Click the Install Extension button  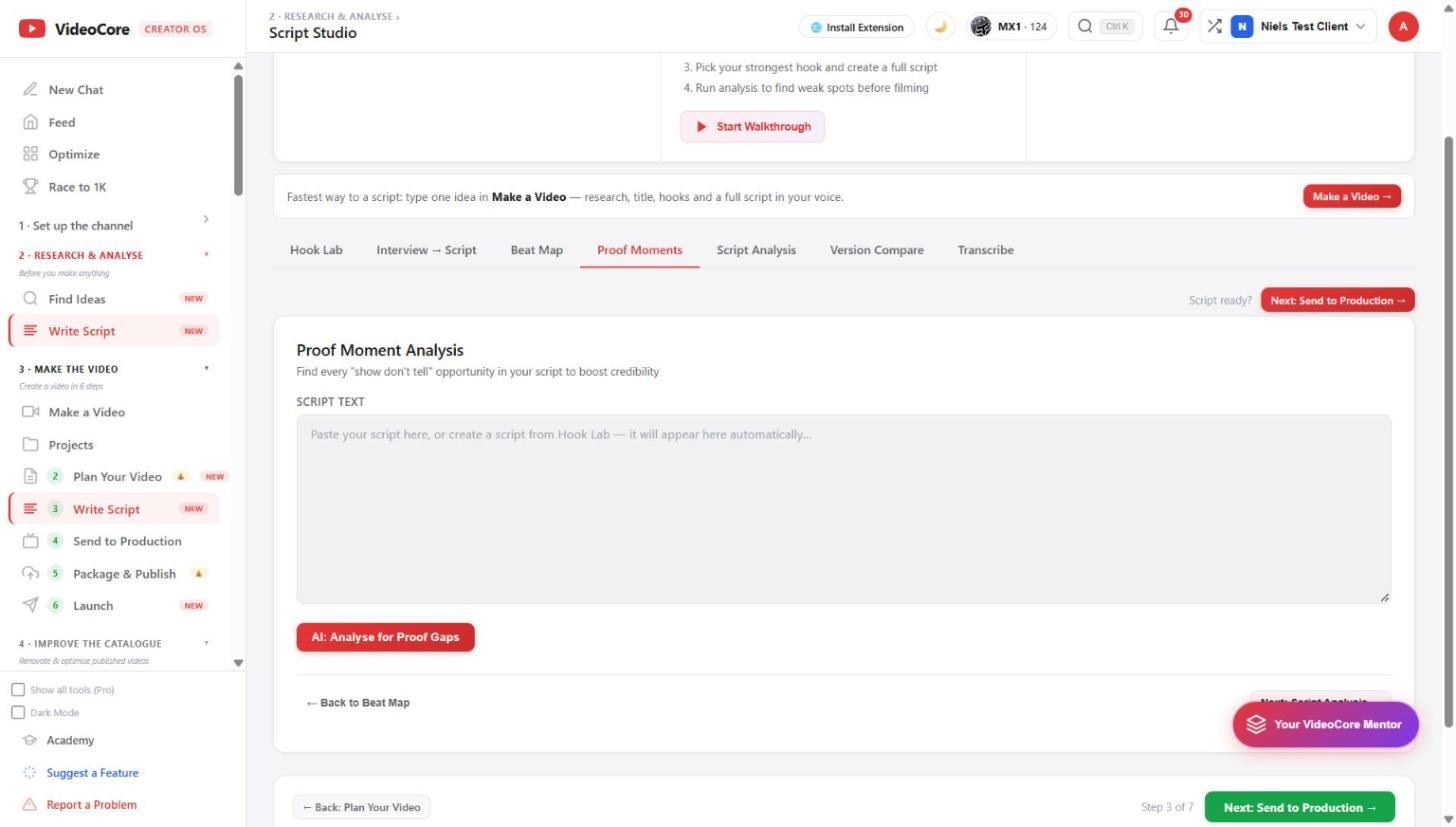coord(857,27)
